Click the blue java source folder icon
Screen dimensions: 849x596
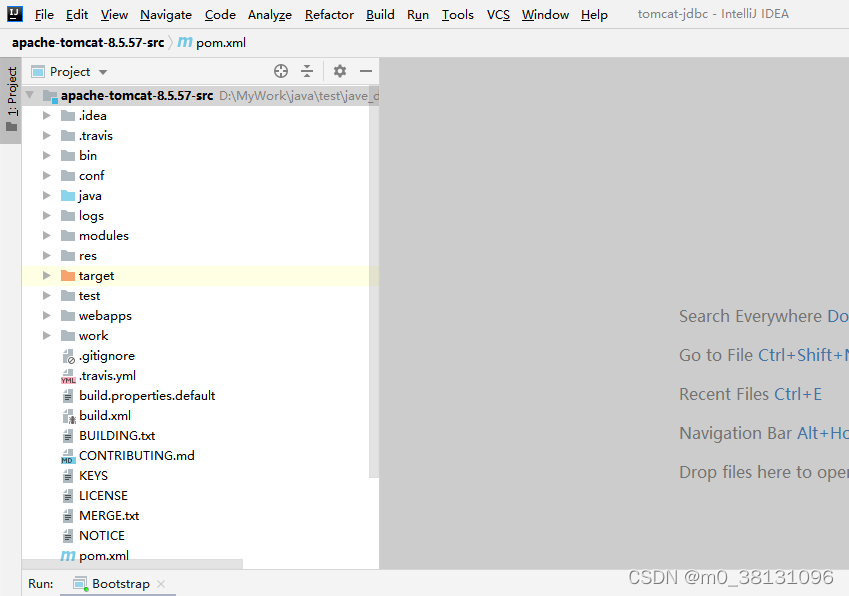pos(68,195)
